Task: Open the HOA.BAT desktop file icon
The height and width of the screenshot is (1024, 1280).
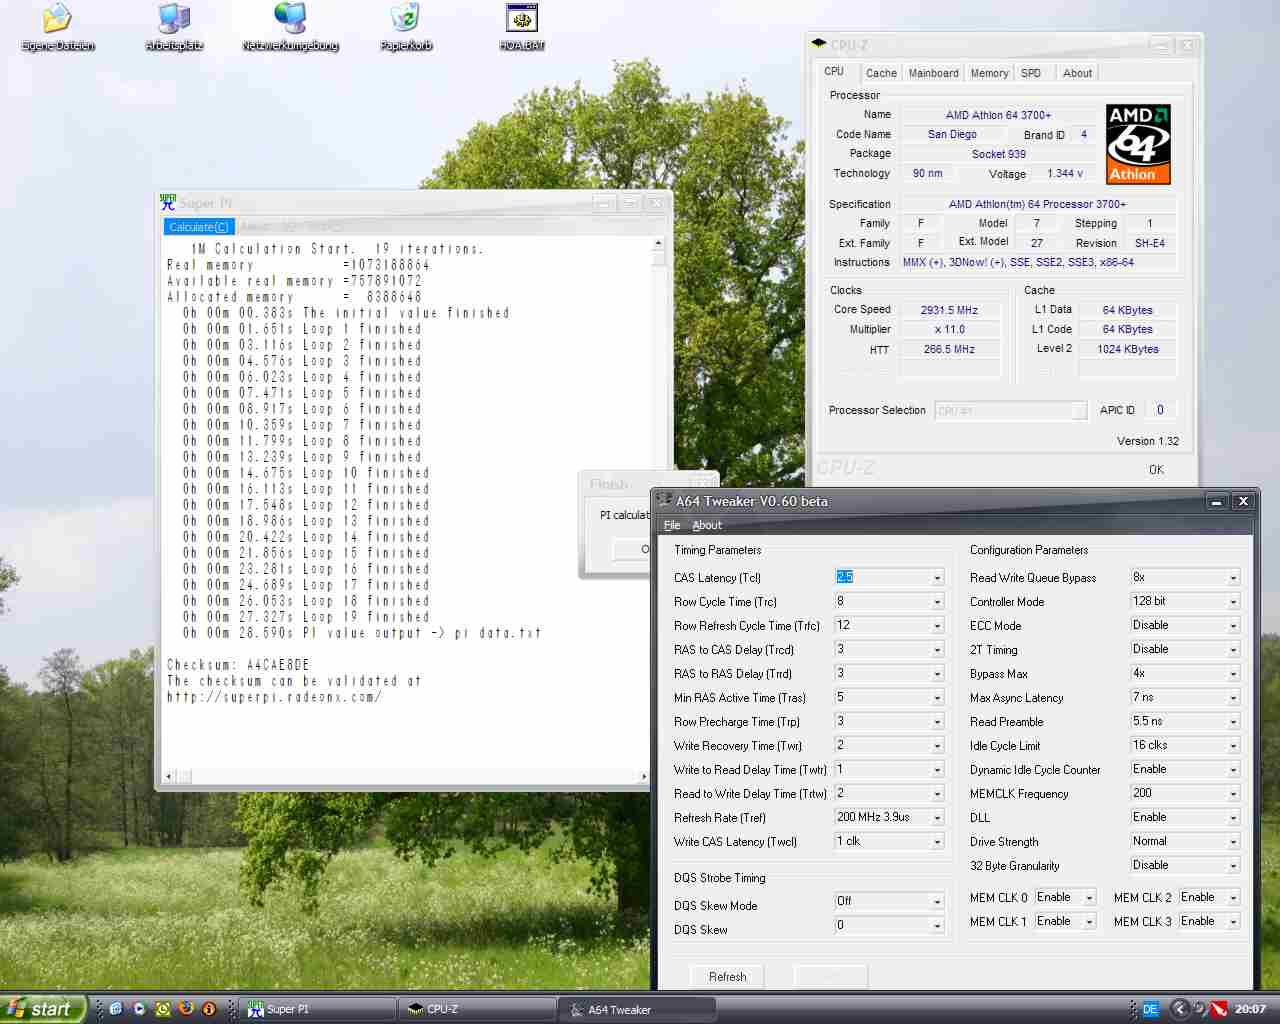Action: pos(522,27)
